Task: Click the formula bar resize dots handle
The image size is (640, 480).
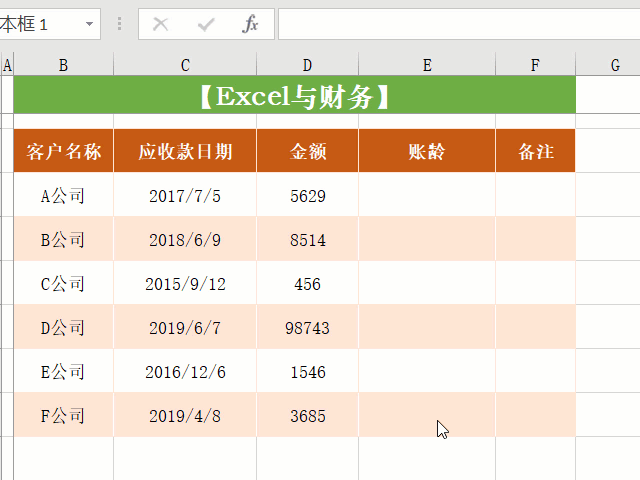Action: click(119, 24)
